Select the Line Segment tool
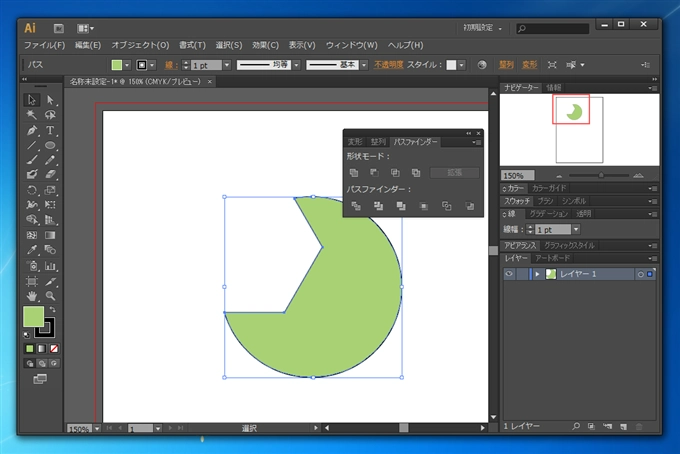The width and height of the screenshot is (680, 454). point(31,145)
